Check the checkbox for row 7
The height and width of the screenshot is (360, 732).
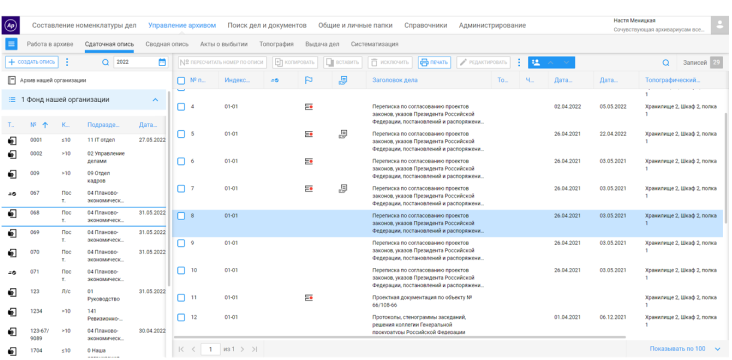point(181,189)
